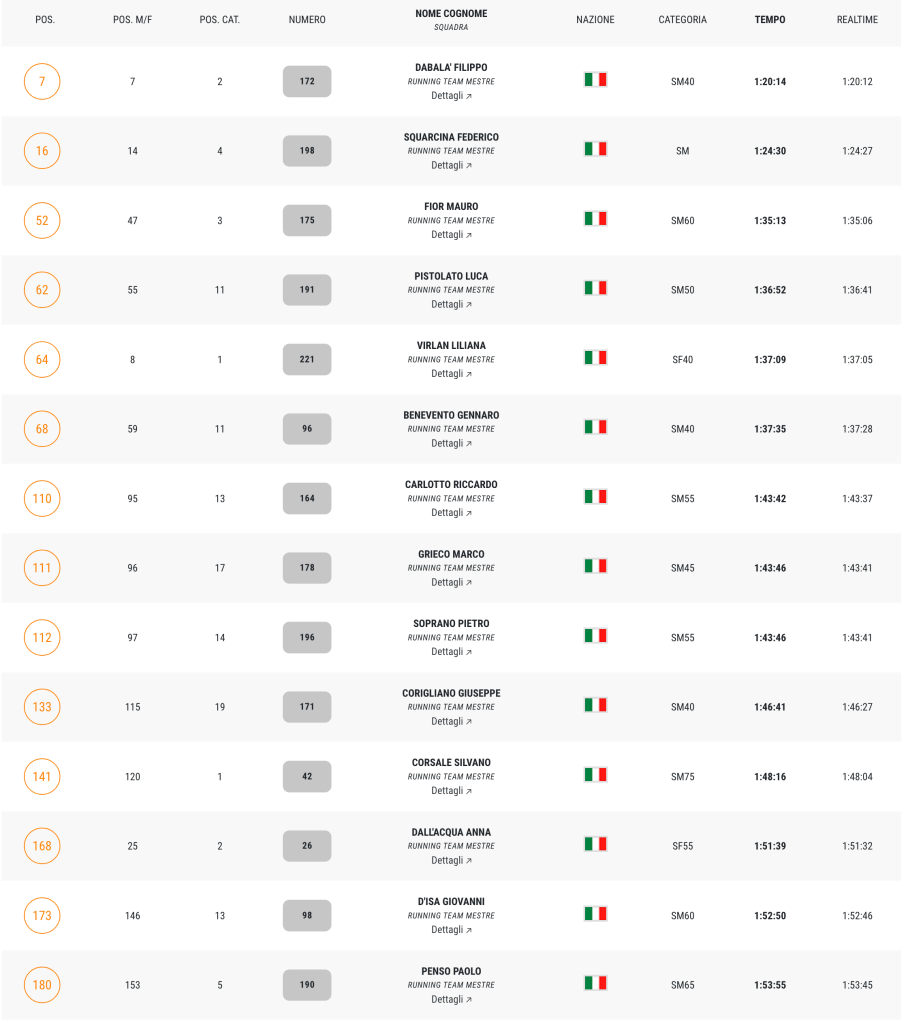Image resolution: width=906 pixels, height=1023 pixels.
Task: Open Dettagli under Grieco Marco
Action: pos(451,583)
